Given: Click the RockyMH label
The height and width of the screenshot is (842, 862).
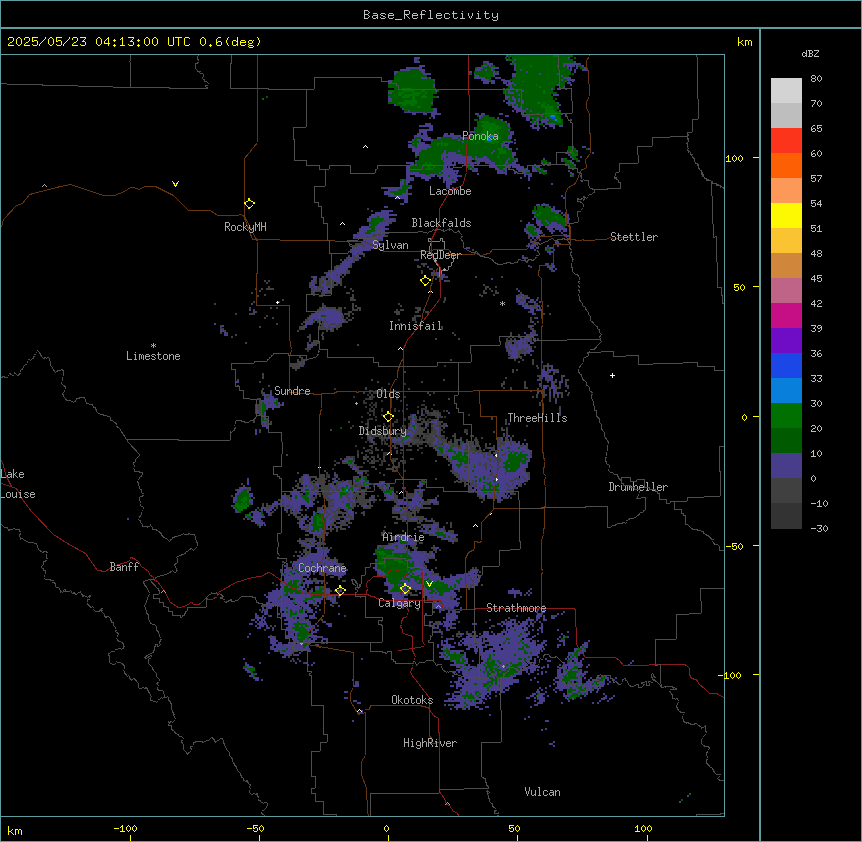Looking at the screenshot, I should pos(245,227).
